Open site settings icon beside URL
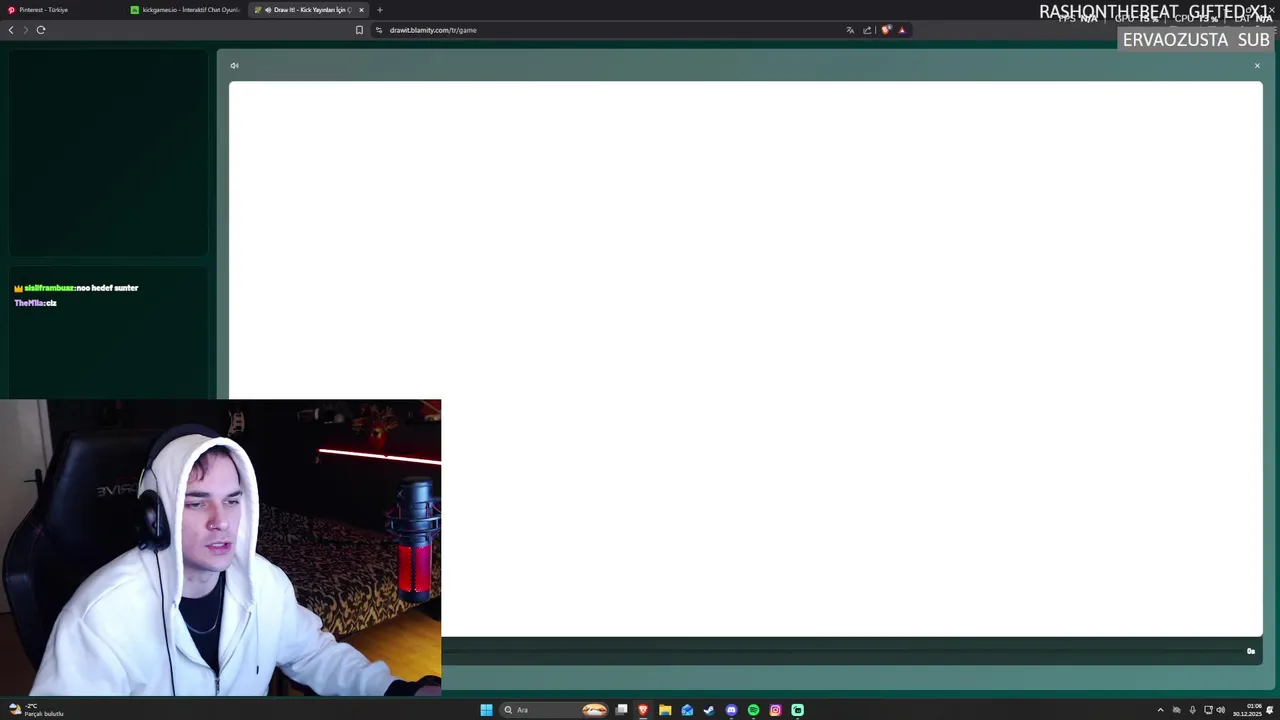The image size is (1280, 720). pyautogui.click(x=379, y=30)
